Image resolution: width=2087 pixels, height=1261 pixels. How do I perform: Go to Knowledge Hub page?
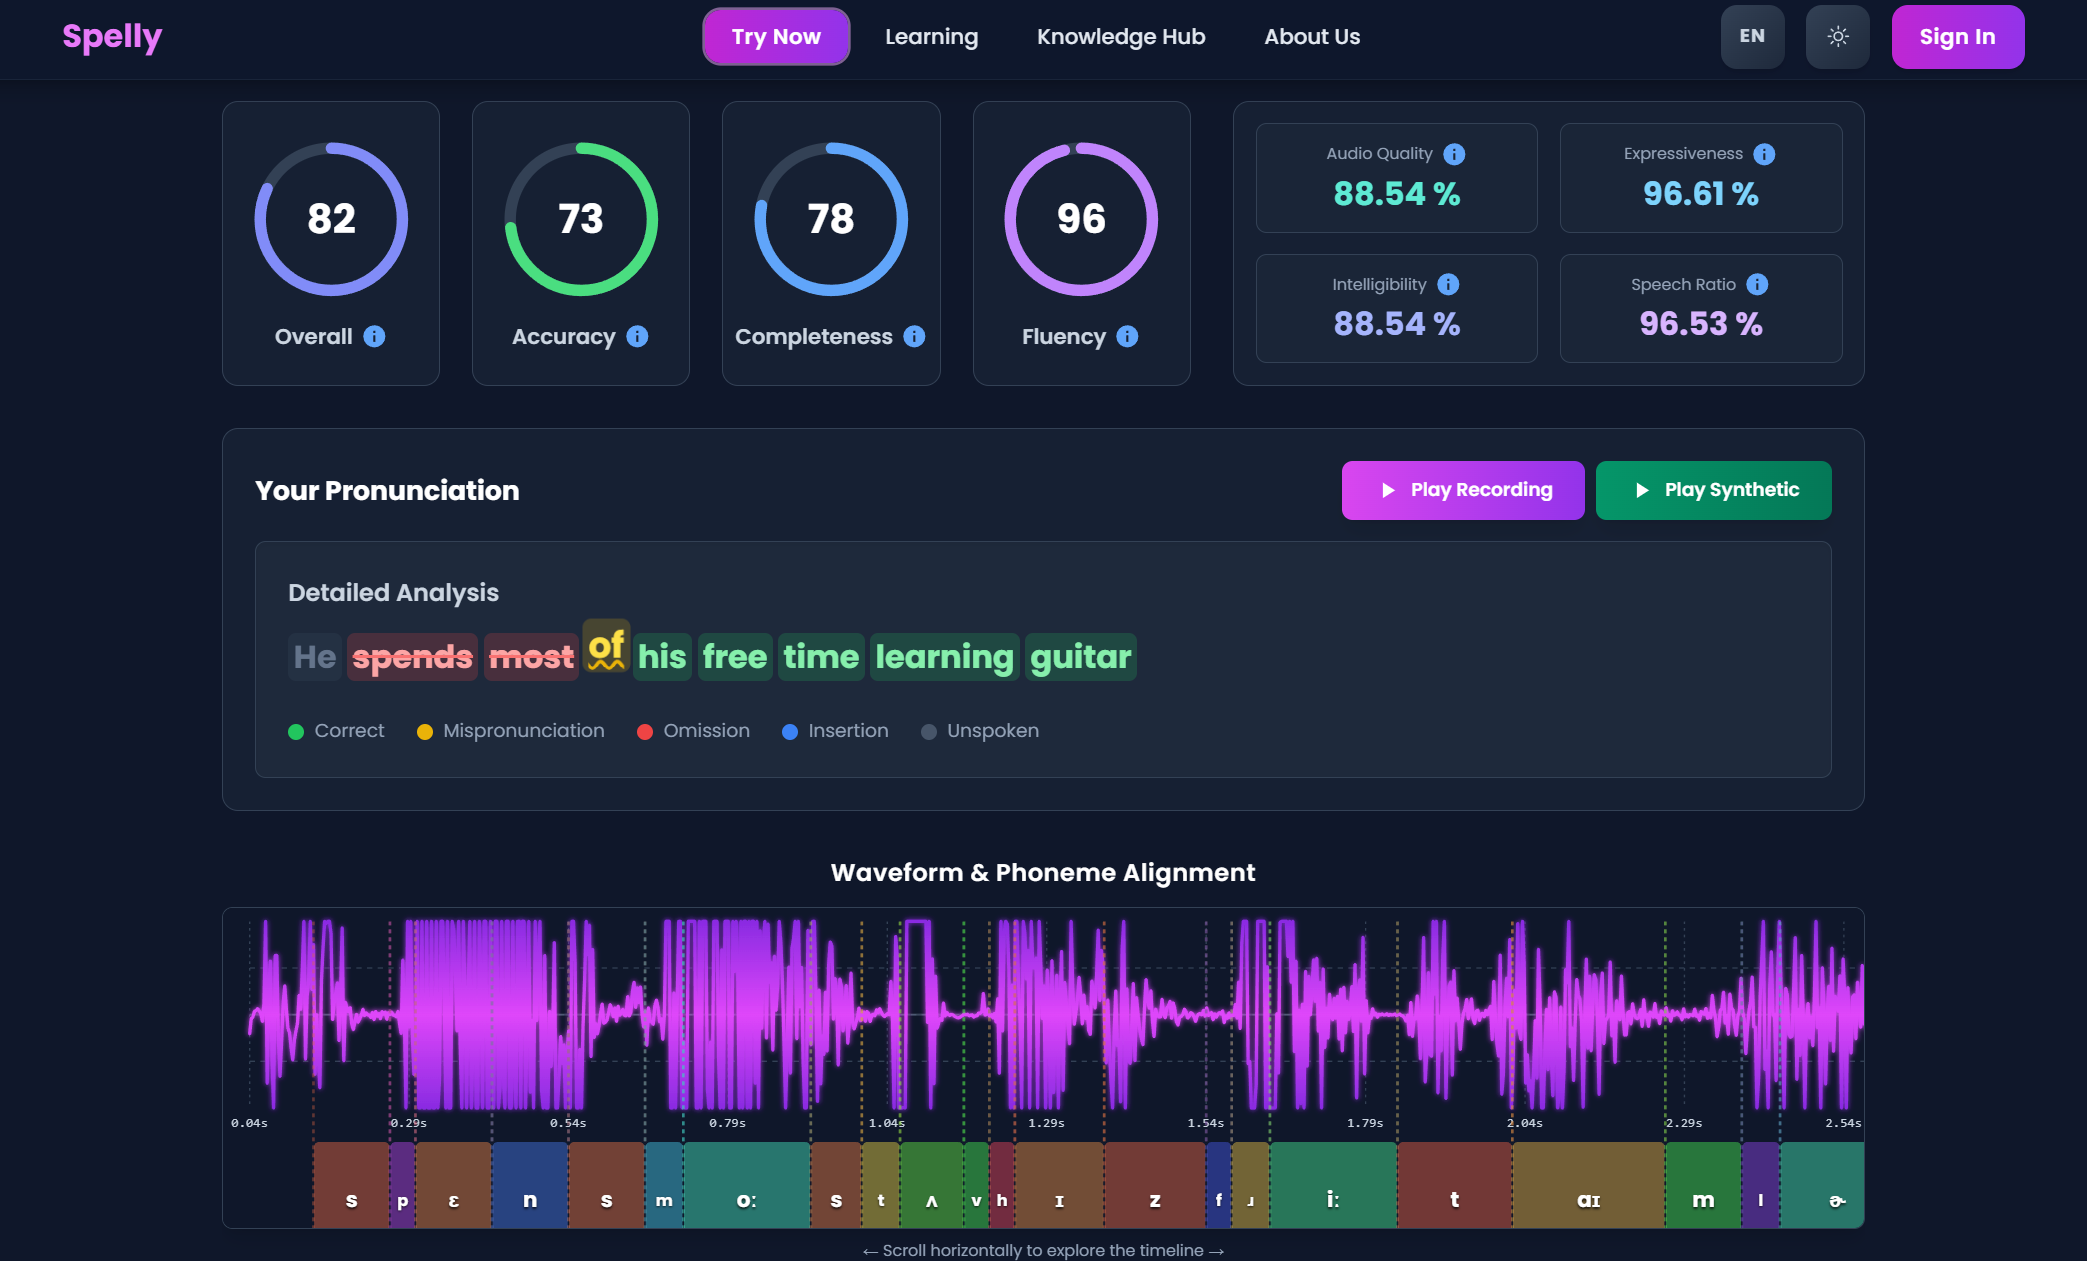(x=1121, y=37)
